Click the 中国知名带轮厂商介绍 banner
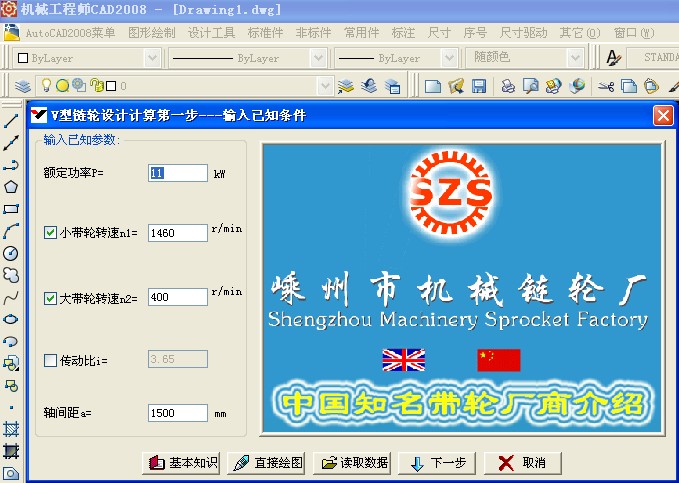Viewport: 679px width, 483px height. [x=462, y=403]
